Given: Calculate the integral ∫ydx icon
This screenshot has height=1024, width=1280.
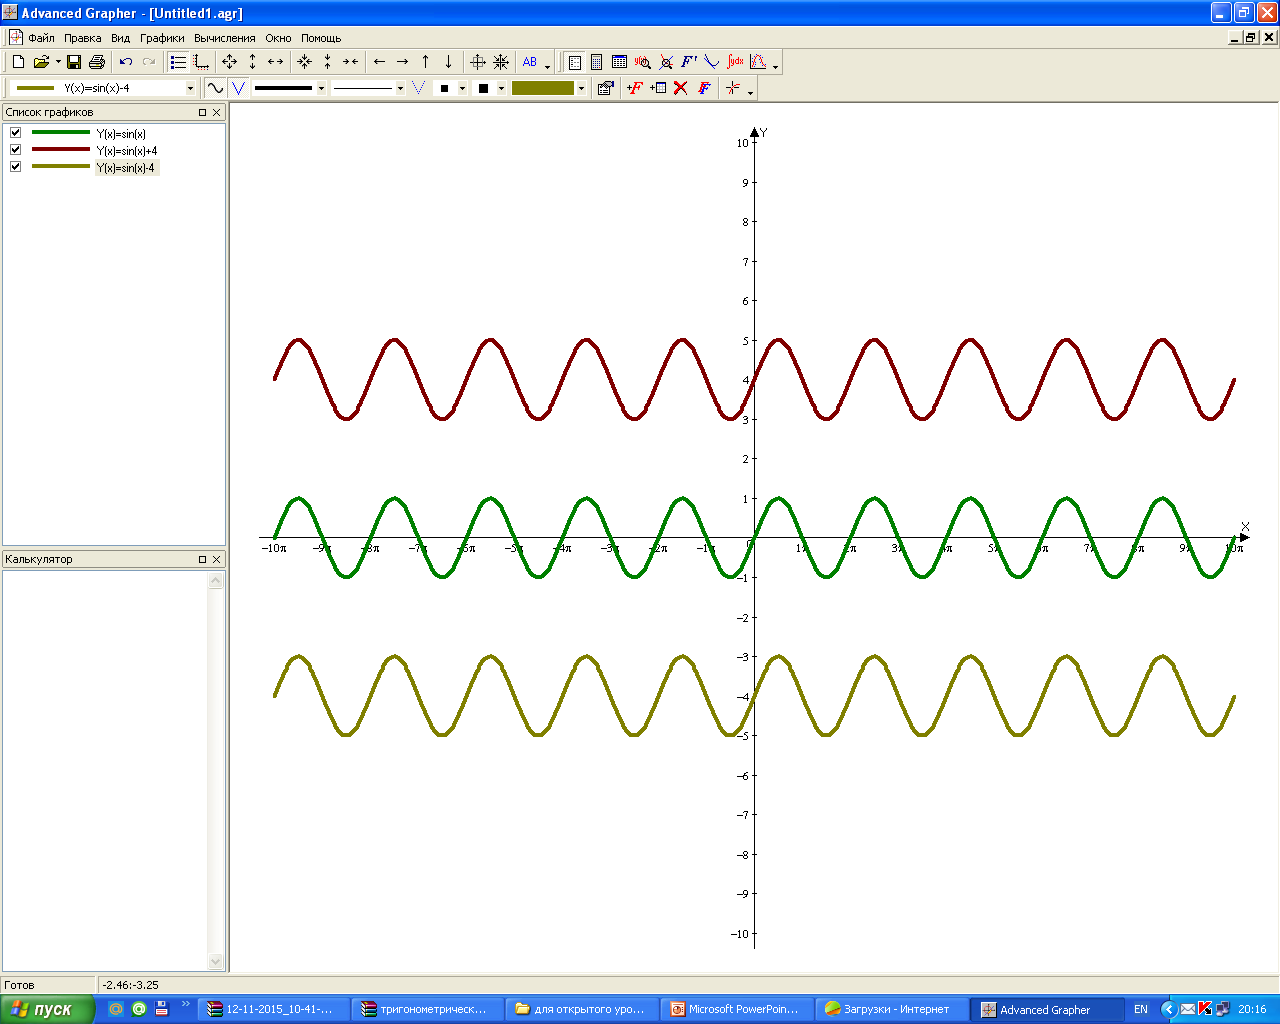Looking at the screenshot, I should click(735, 62).
